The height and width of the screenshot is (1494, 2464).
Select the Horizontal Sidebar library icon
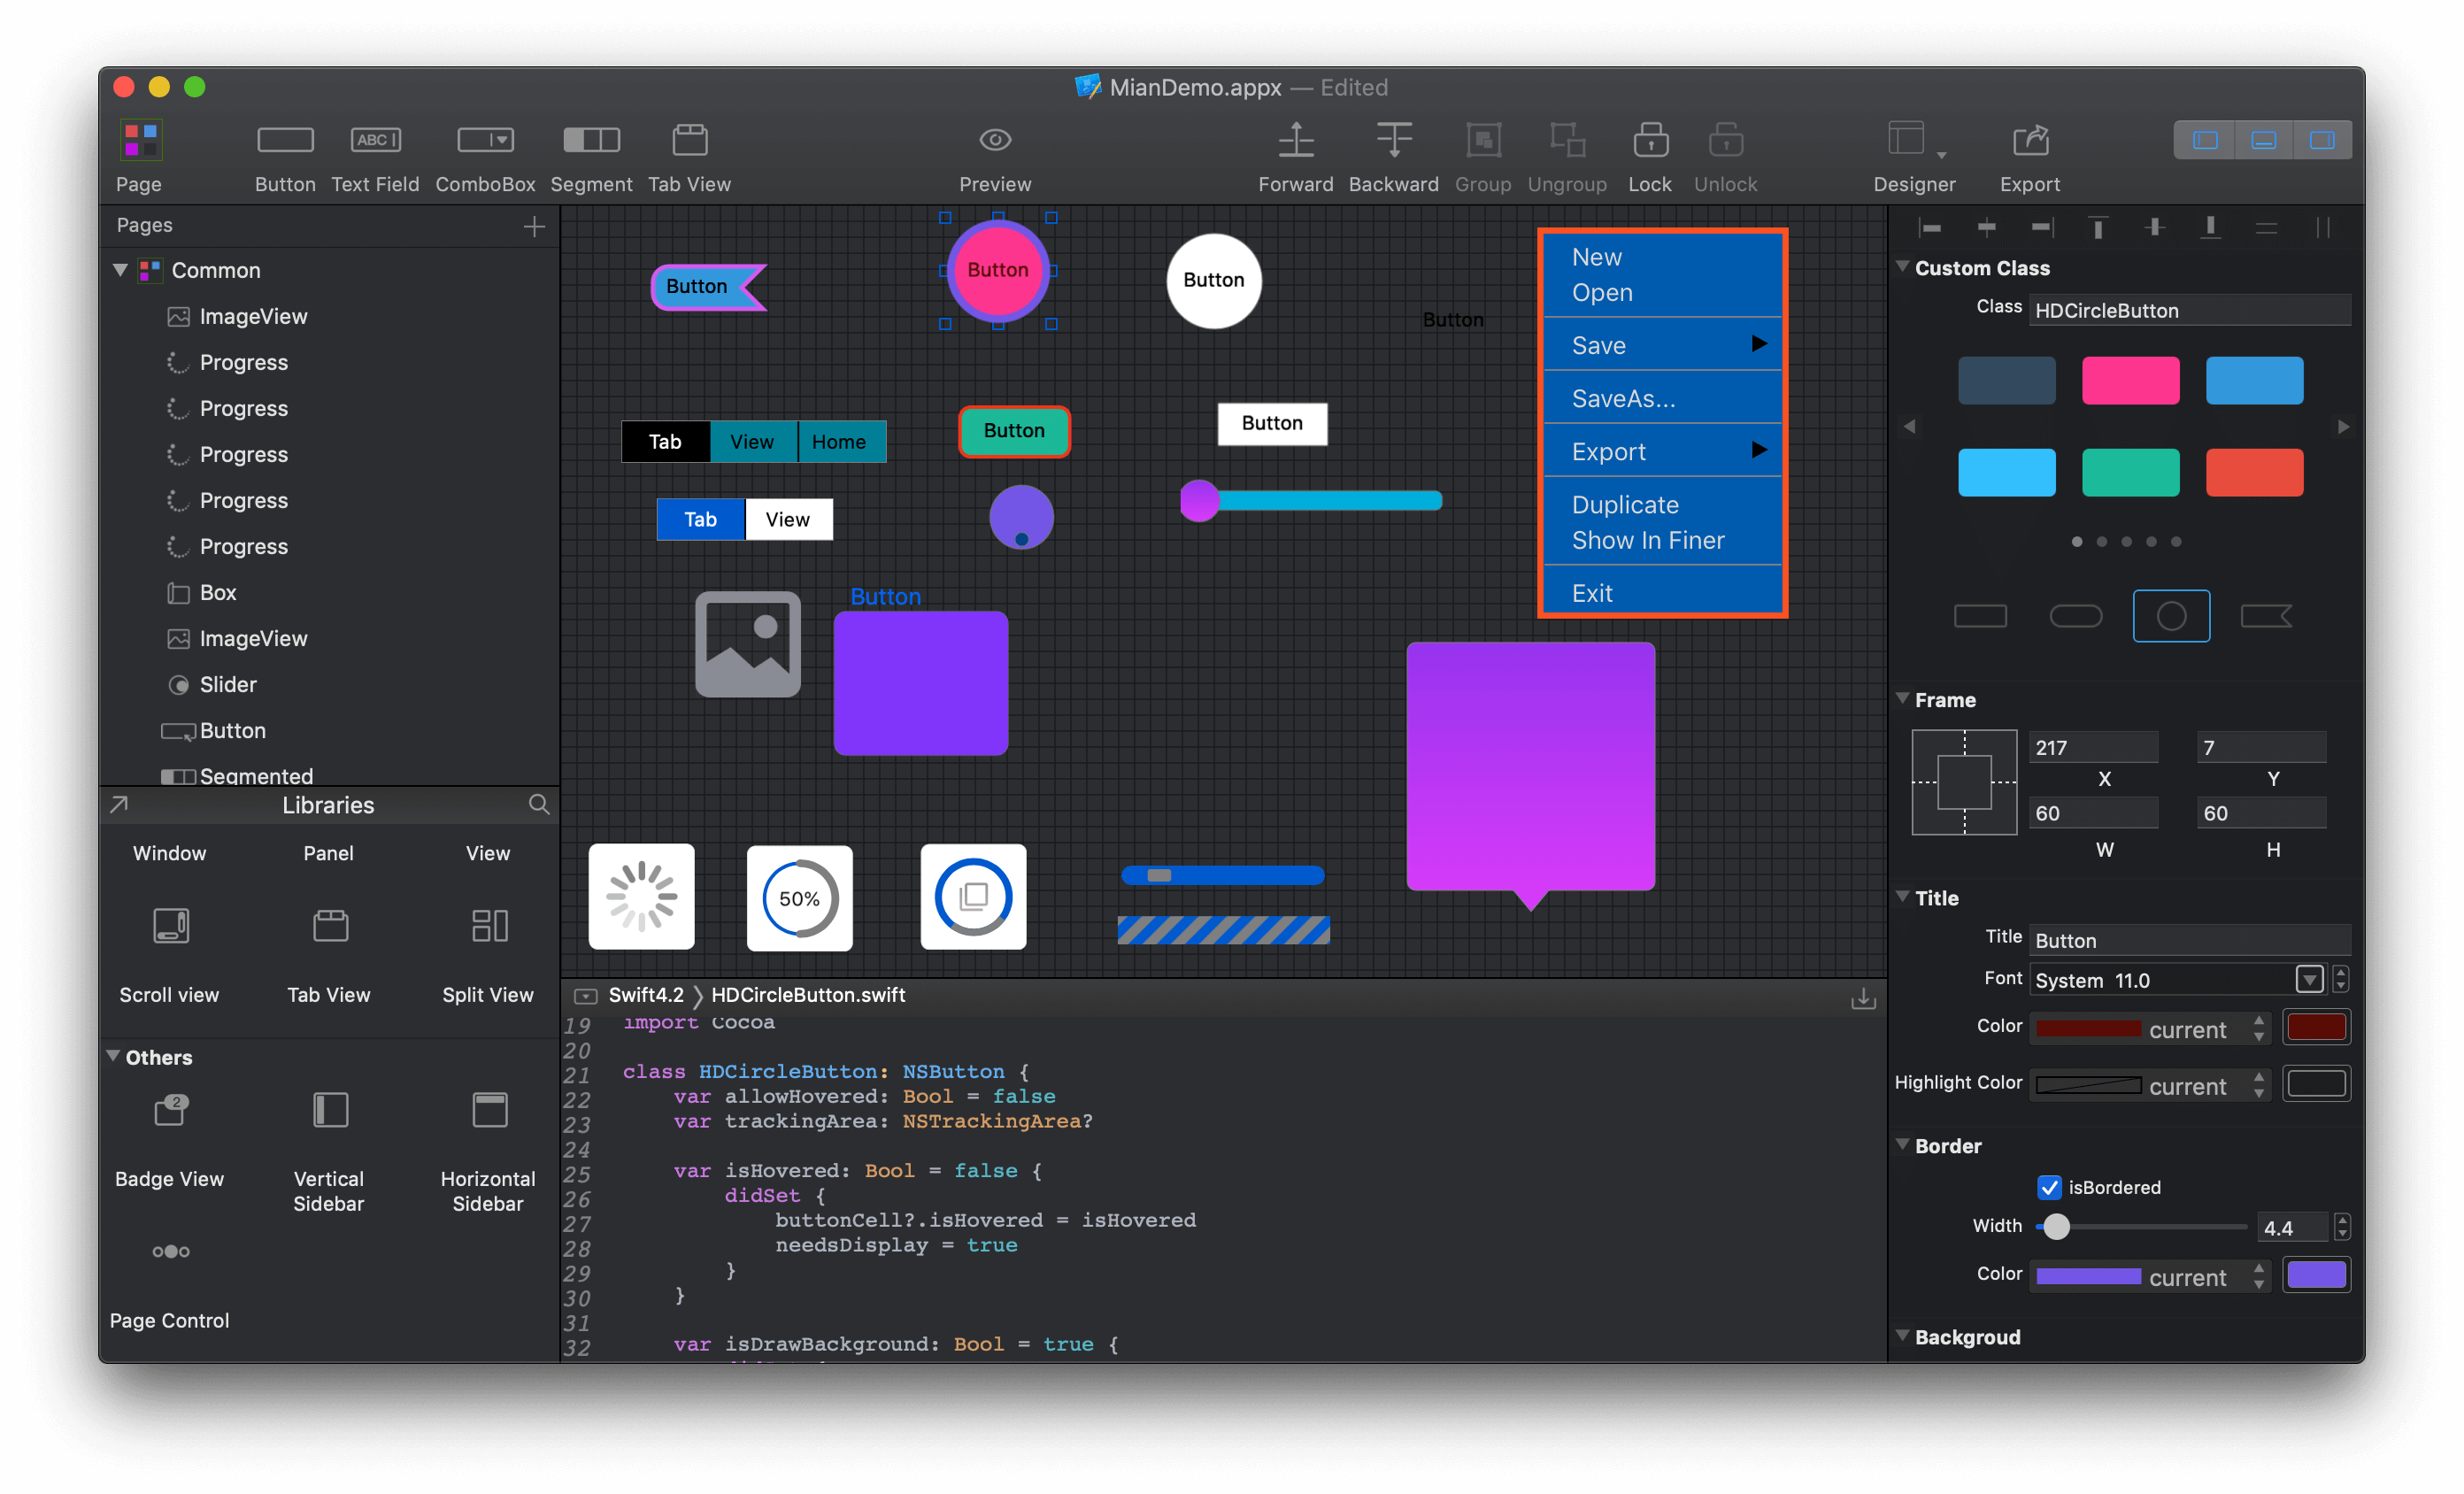click(489, 1110)
